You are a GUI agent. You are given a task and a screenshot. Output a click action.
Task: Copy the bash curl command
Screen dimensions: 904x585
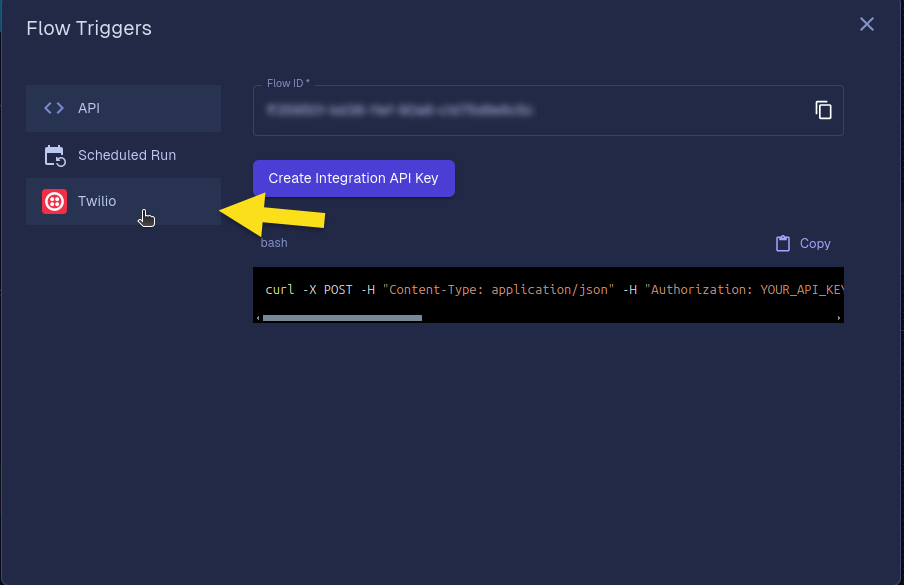pos(803,243)
